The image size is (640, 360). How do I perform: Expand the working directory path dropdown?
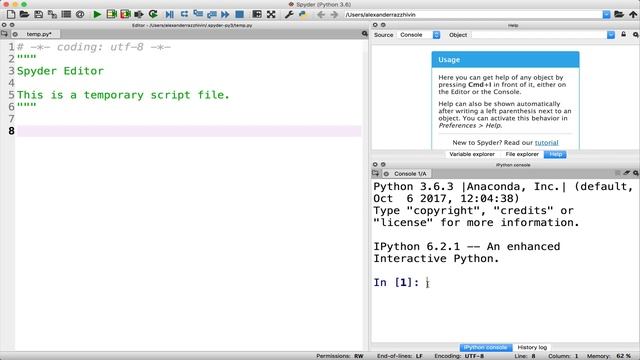tap(607, 15)
